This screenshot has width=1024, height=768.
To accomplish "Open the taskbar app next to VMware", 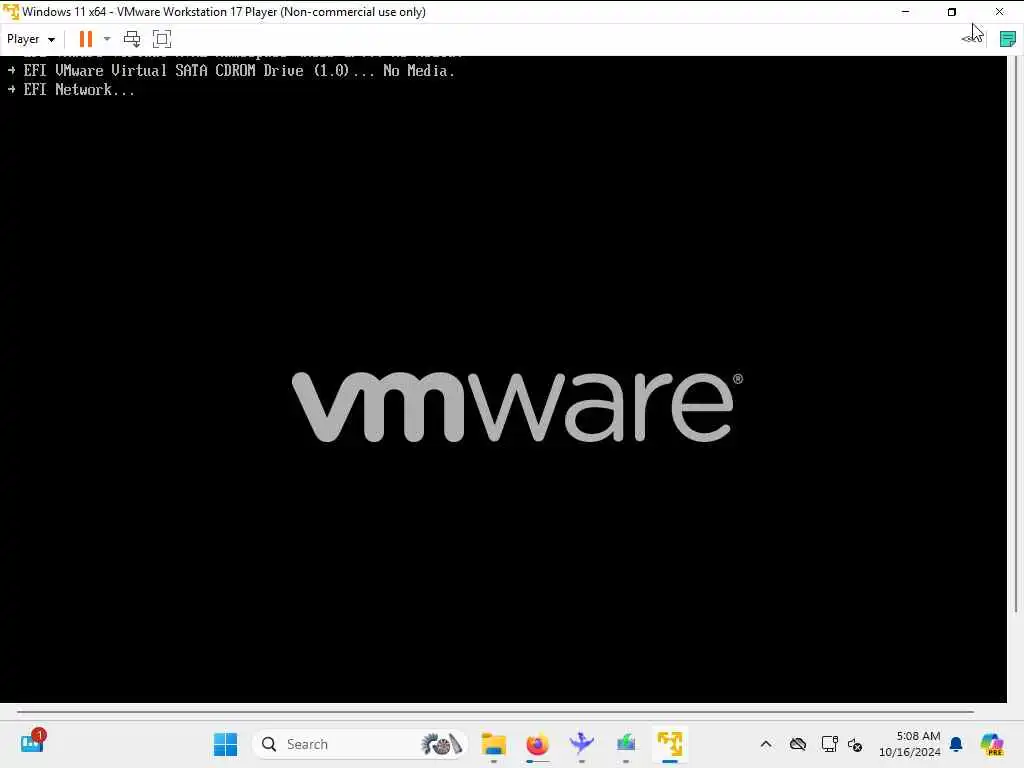I will tap(626, 744).
